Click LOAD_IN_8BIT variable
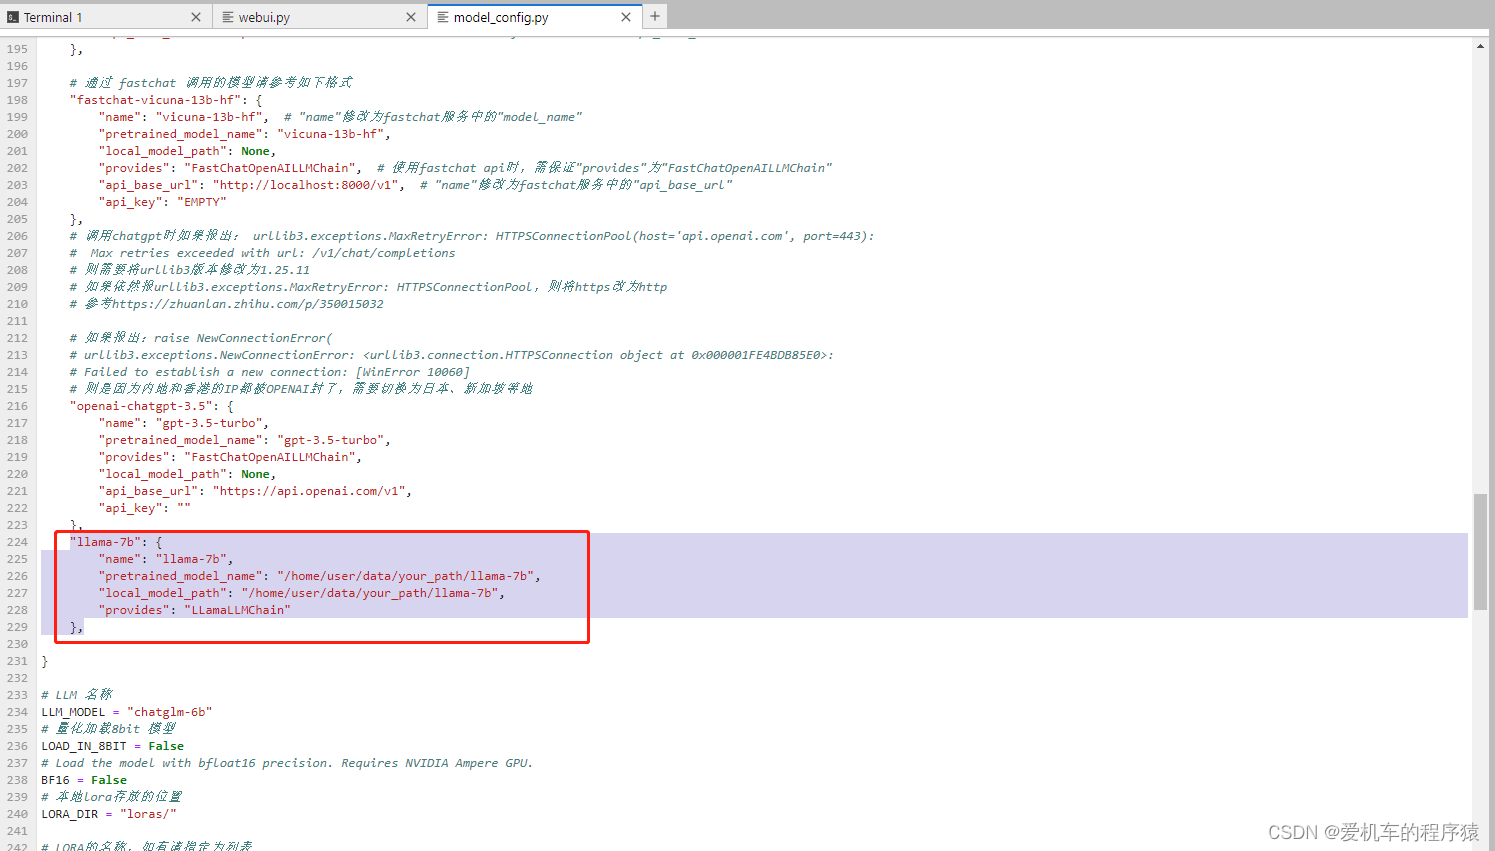1495x851 pixels. (x=84, y=746)
